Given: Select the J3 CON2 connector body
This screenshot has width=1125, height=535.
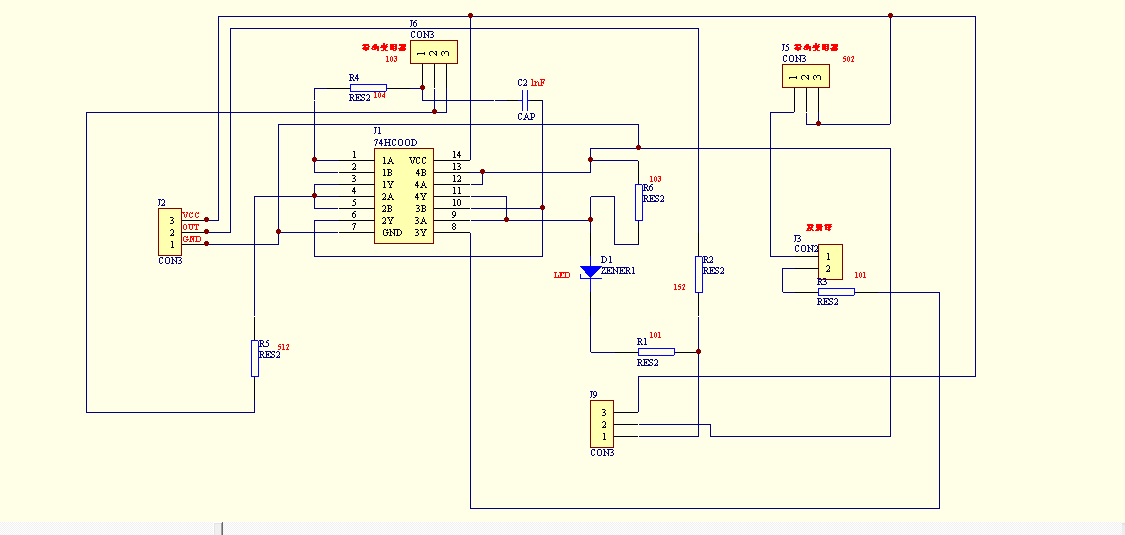Looking at the screenshot, I should point(830,262).
